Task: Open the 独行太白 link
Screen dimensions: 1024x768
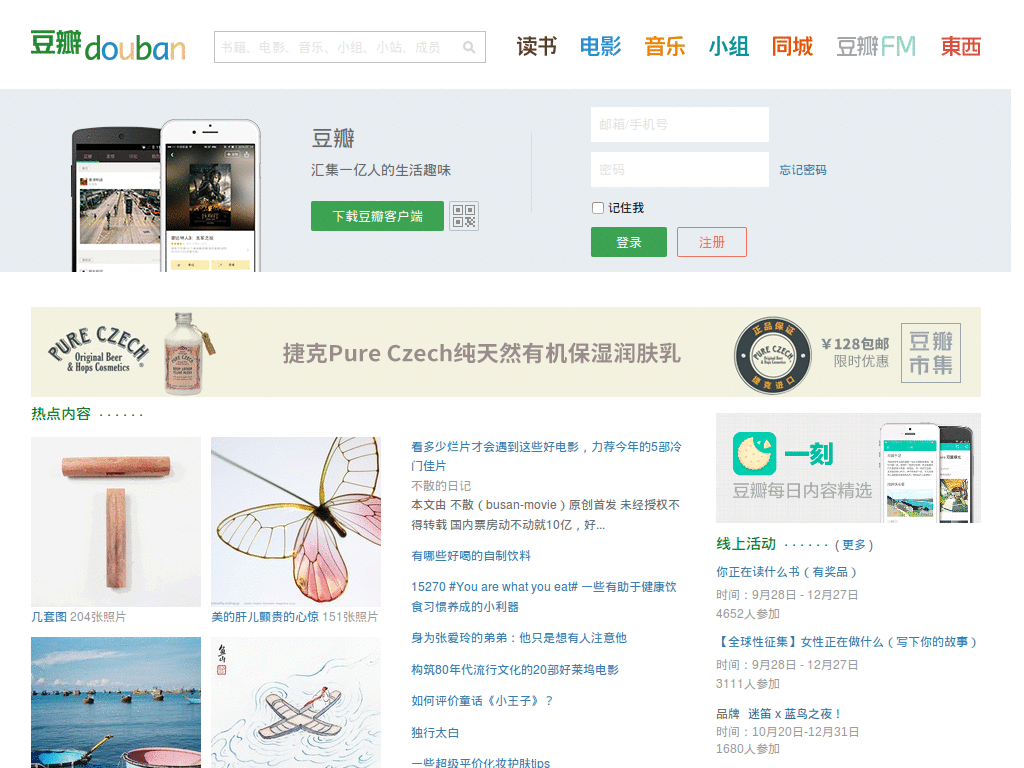Action: pyautogui.click(x=435, y=733)
